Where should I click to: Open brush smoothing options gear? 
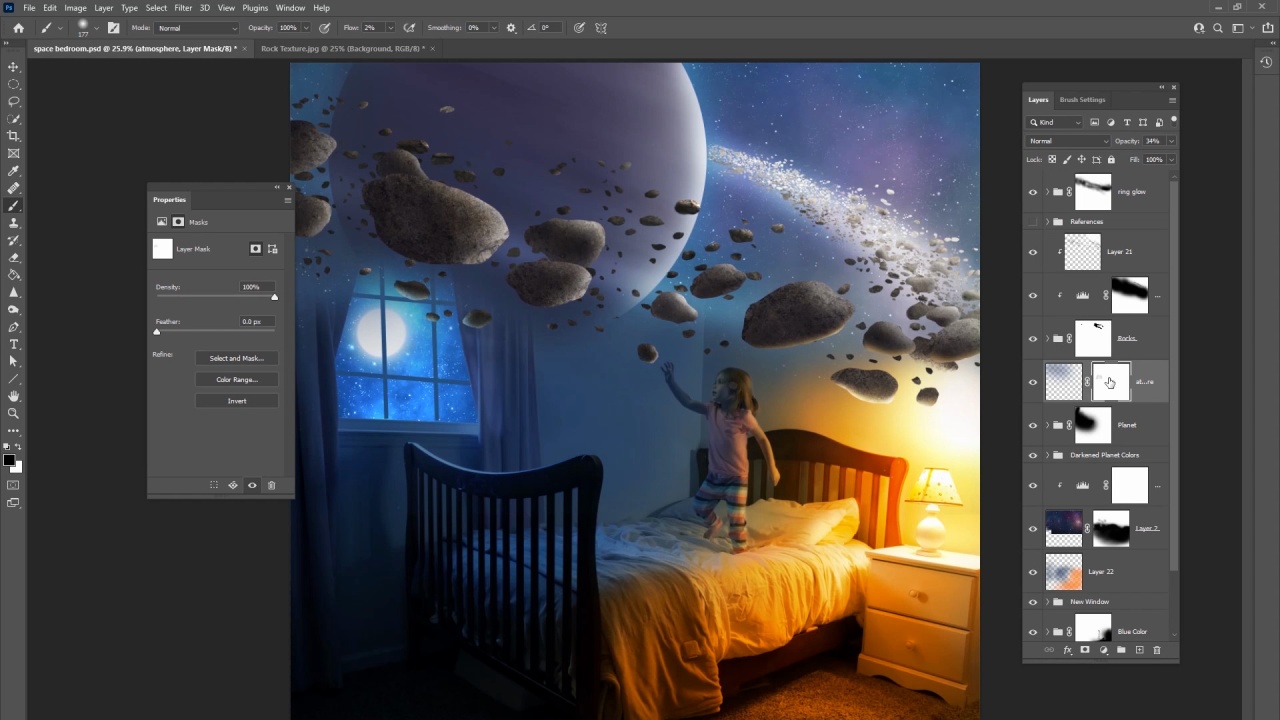pyautogui.click(x=511, y=28)
